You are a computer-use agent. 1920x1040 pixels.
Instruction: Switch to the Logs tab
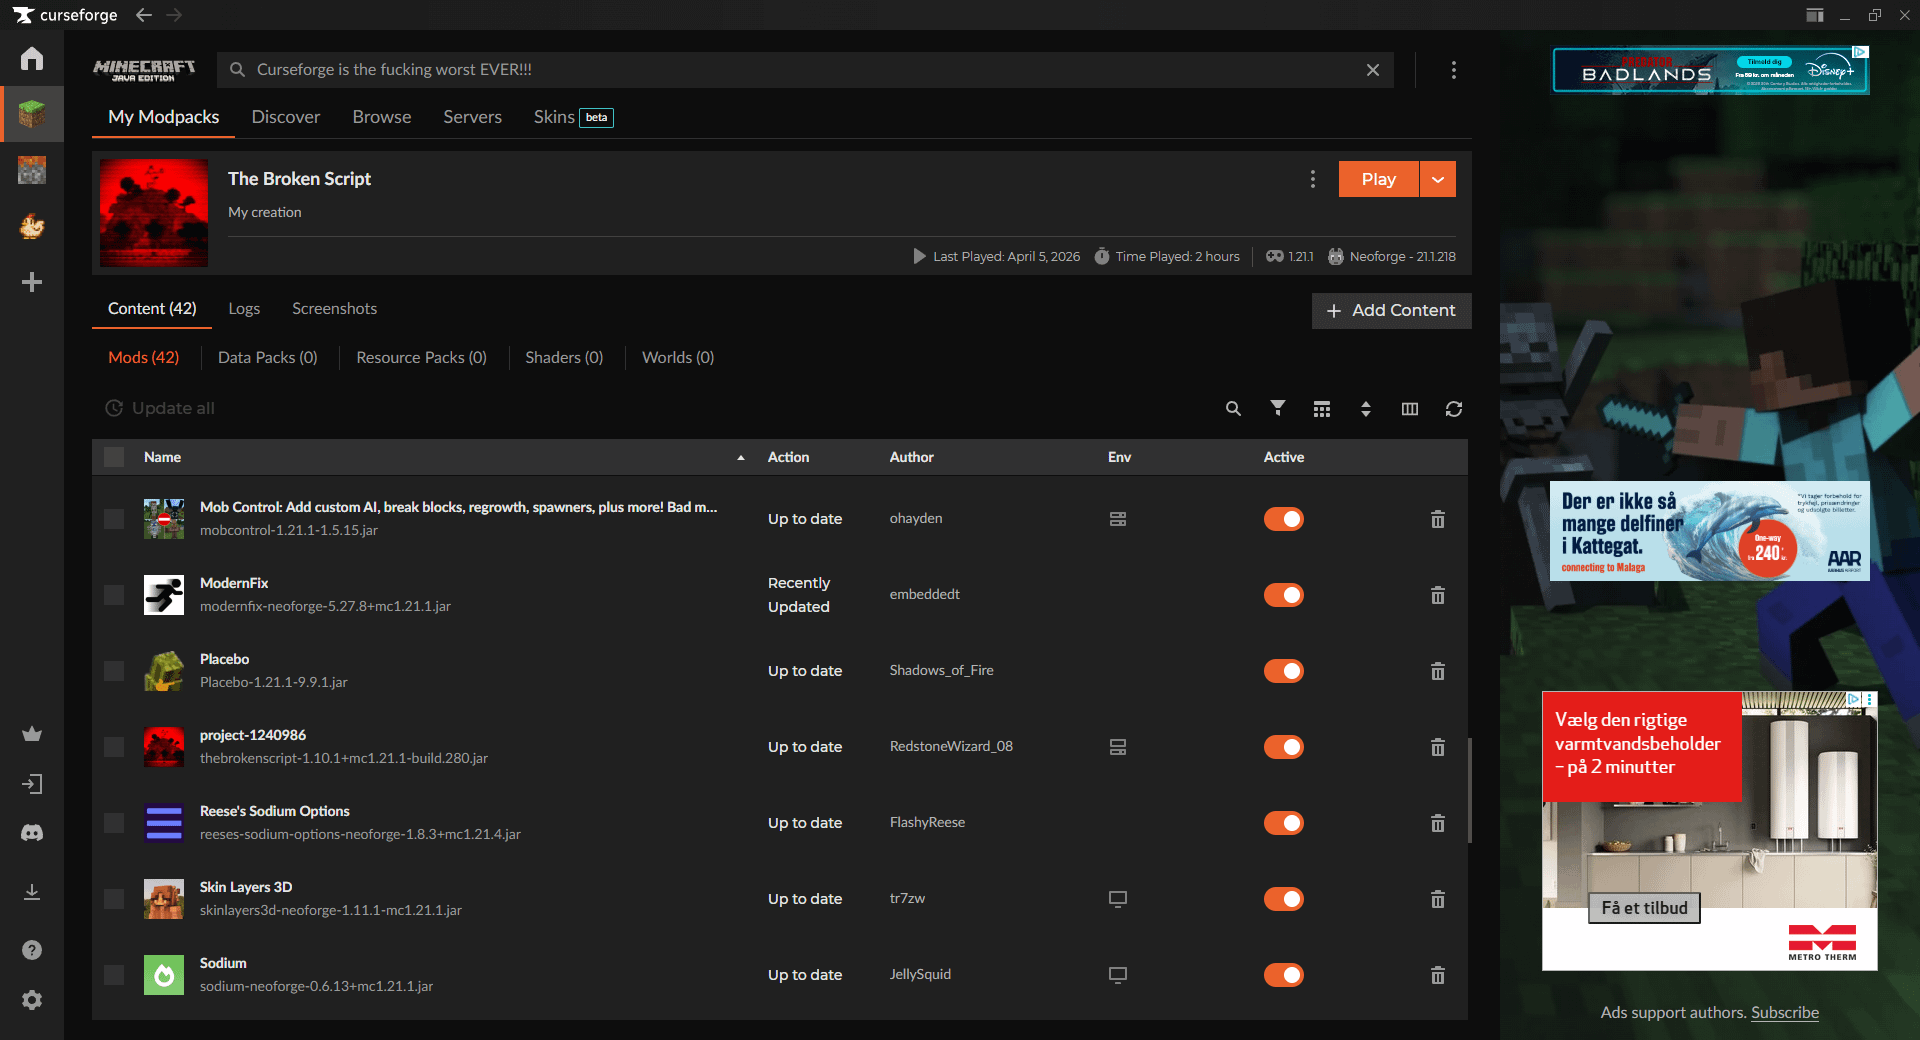tap(244, 309)
